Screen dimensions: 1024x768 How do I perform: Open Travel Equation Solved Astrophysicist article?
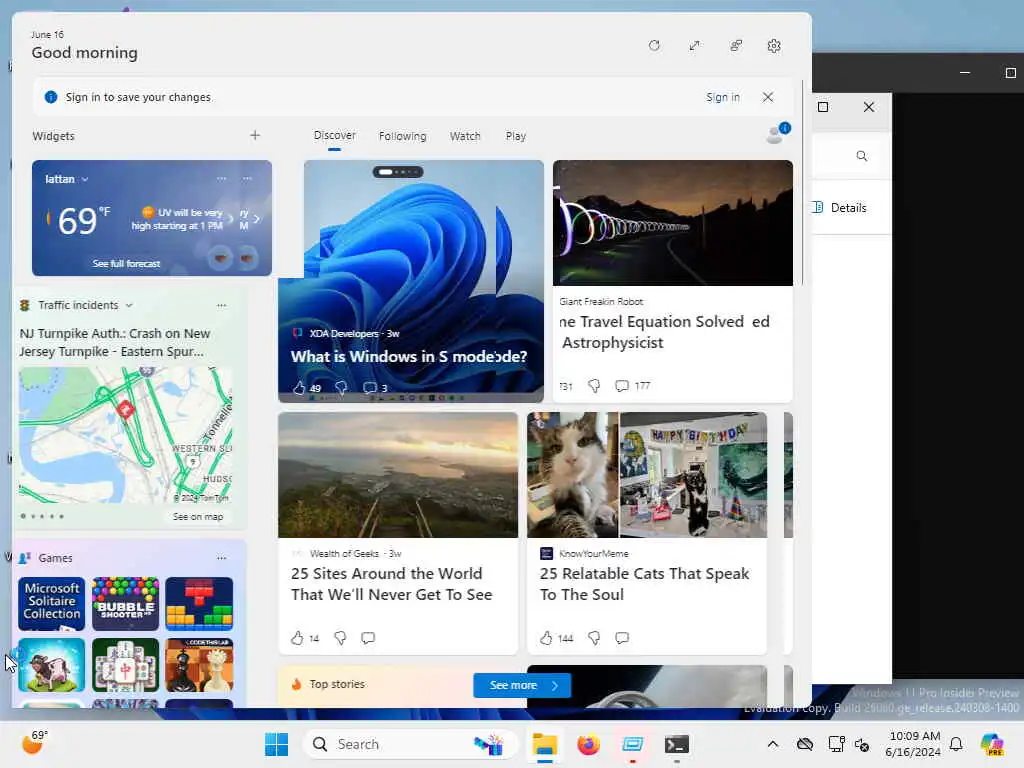click(x=665, y=332)
